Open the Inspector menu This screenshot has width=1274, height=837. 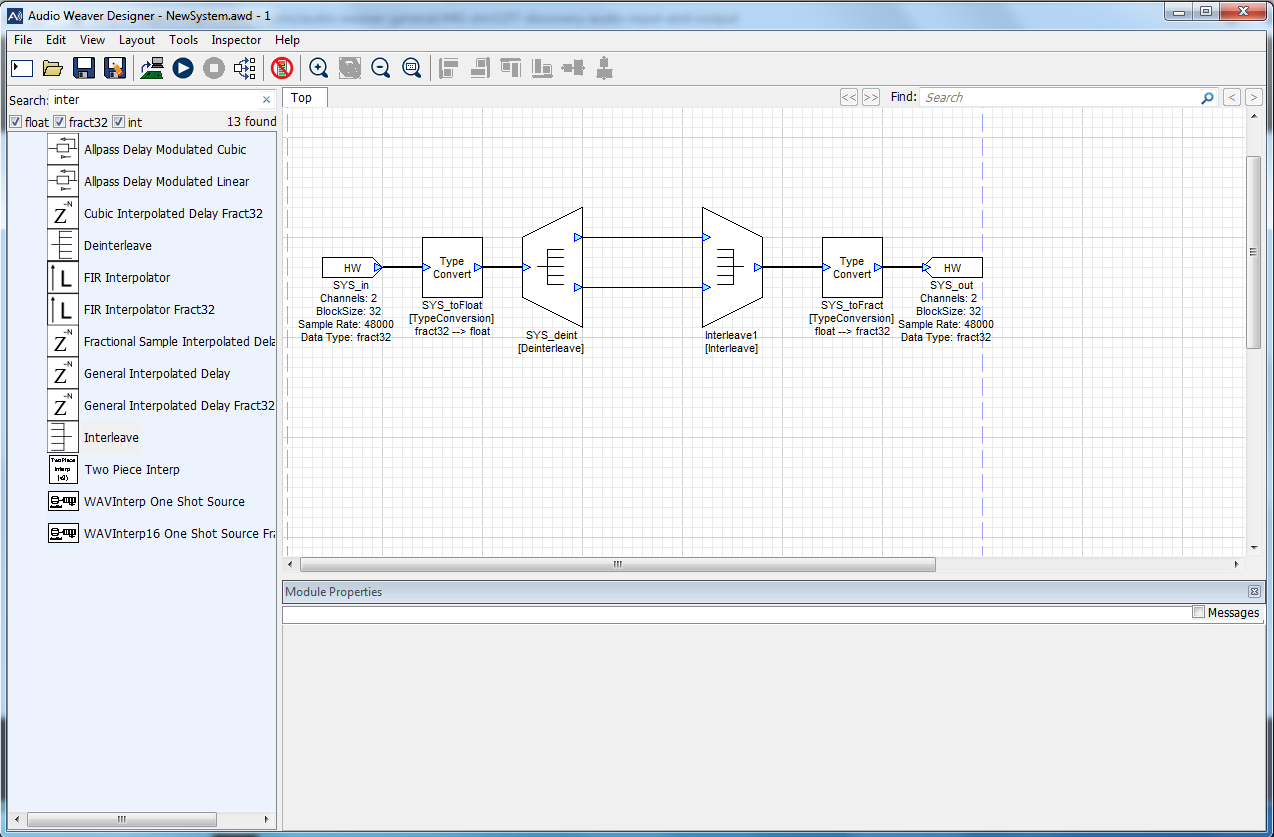tap(236, 40)
